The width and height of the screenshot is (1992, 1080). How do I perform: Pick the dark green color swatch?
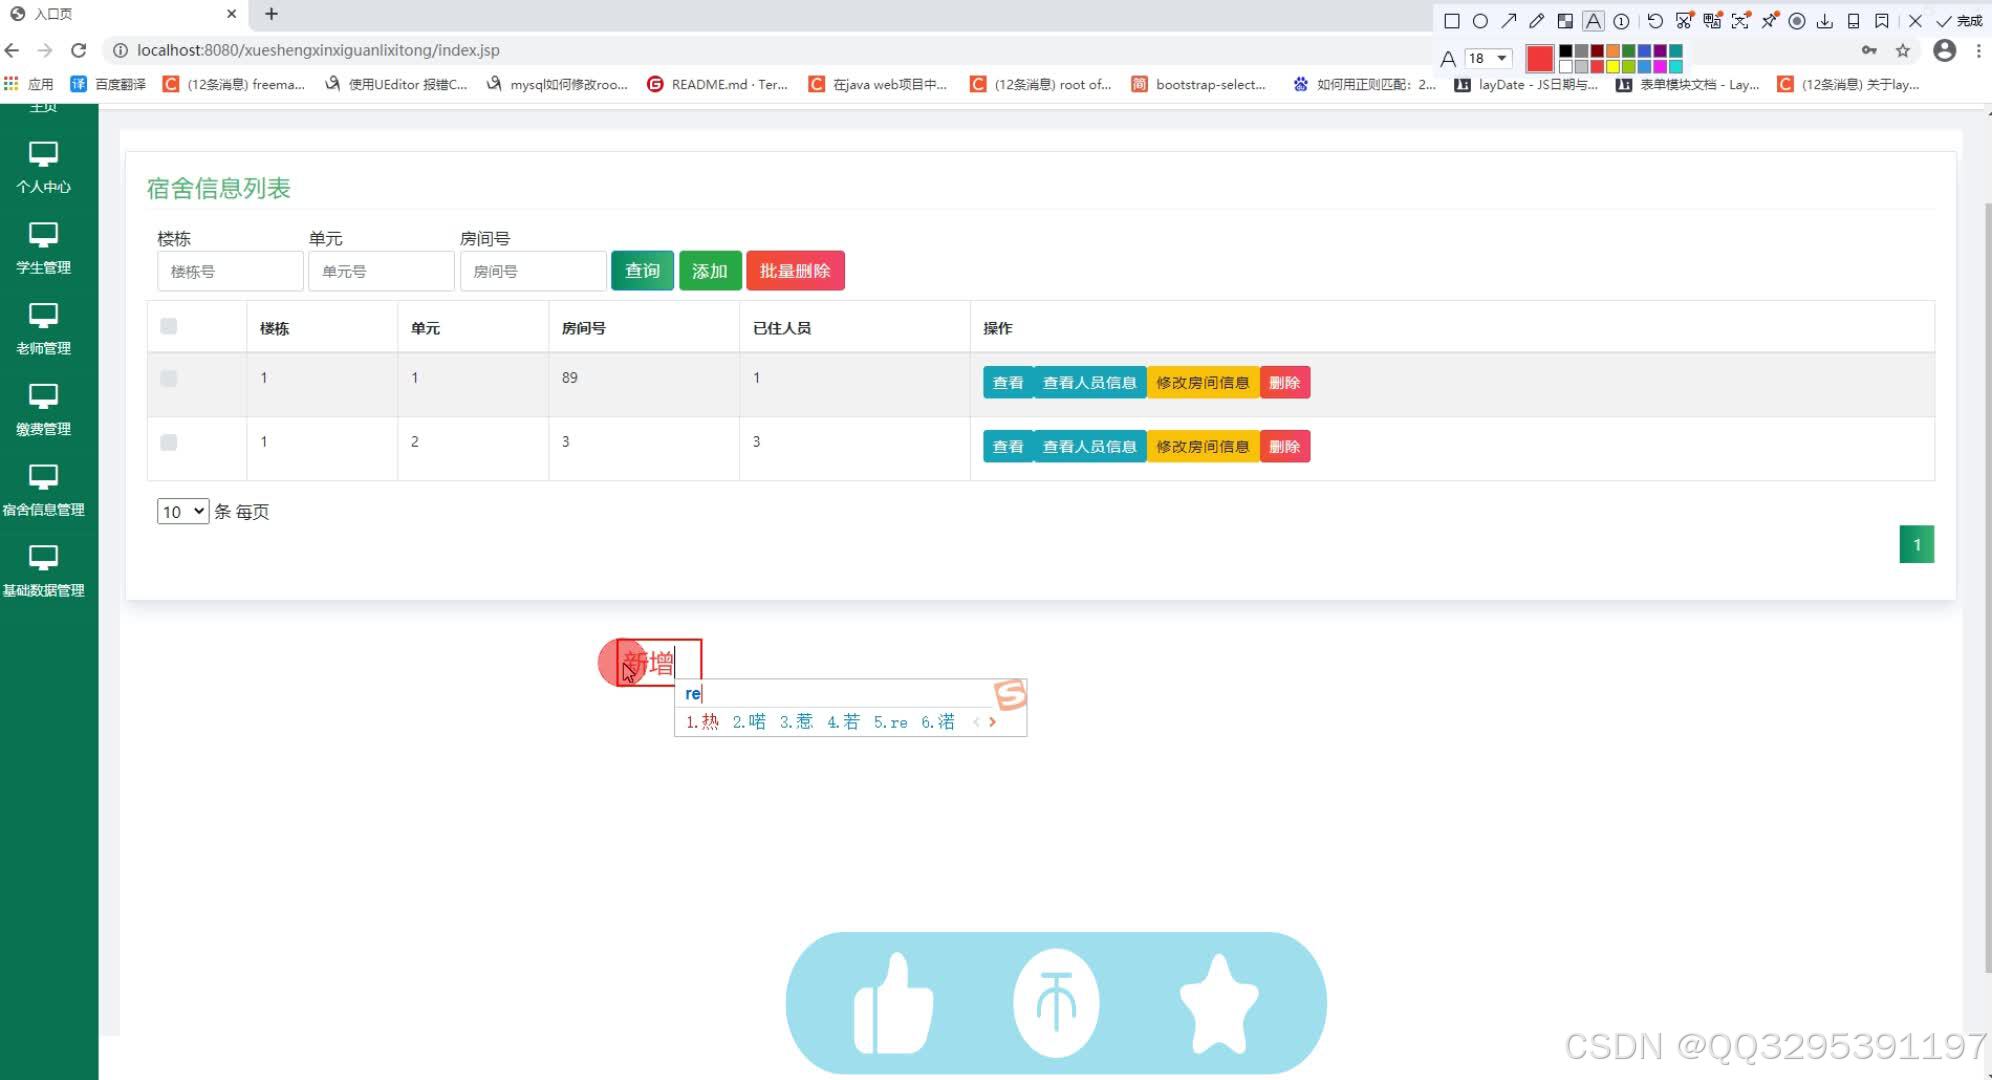(x=1629, y=51)
